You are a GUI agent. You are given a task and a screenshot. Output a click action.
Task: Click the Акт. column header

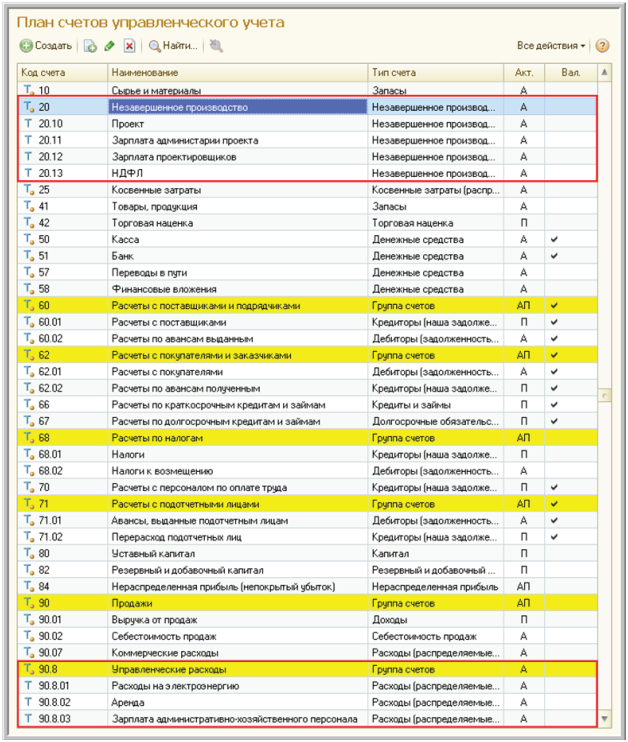(x=524, y=73)
